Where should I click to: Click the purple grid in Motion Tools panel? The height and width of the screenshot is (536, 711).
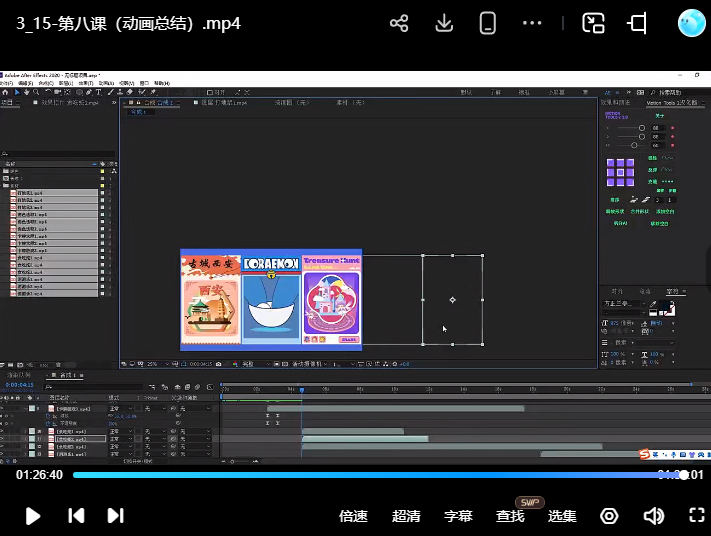pos(620,172)
